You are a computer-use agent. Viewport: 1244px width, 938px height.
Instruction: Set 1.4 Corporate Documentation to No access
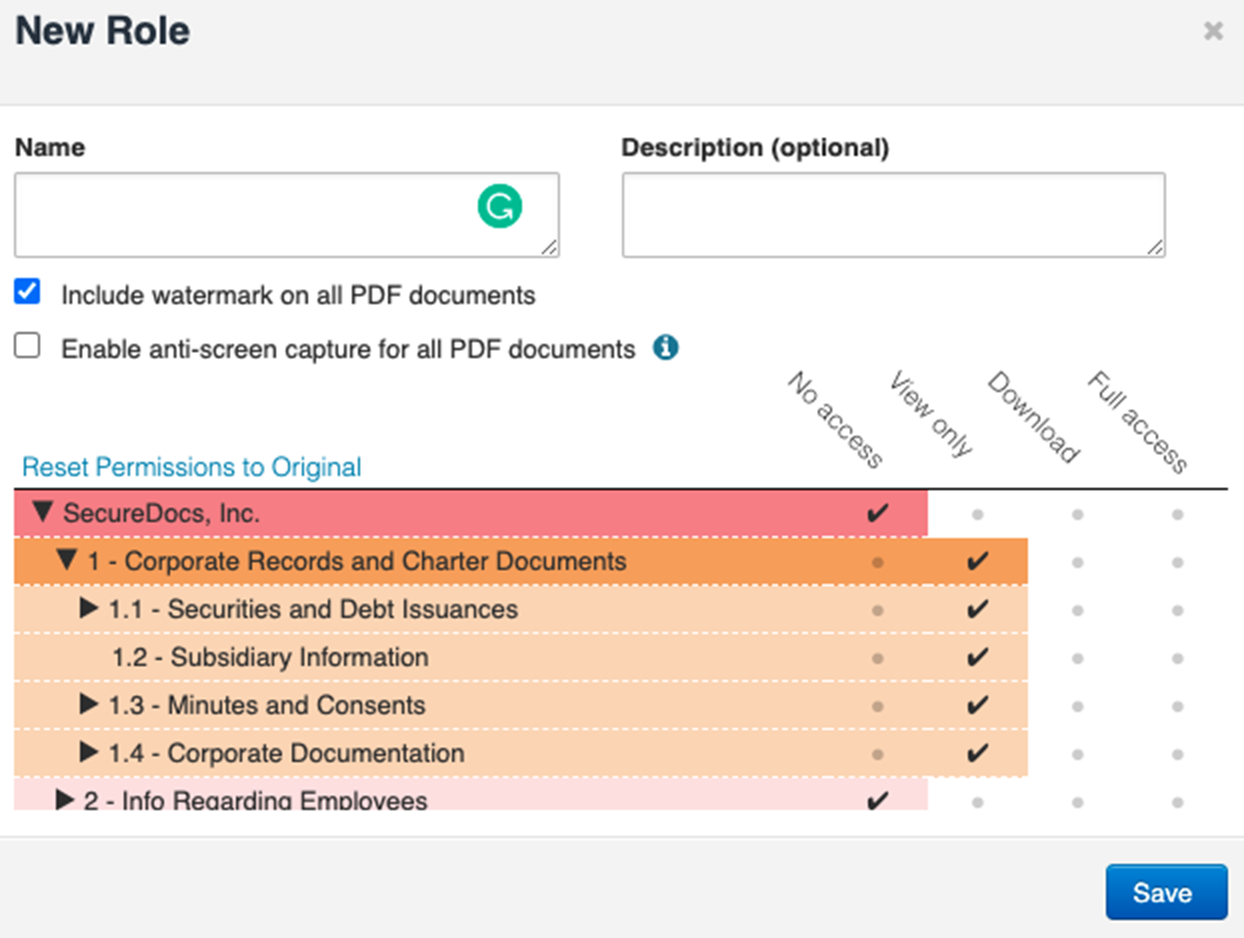[877, 755]
